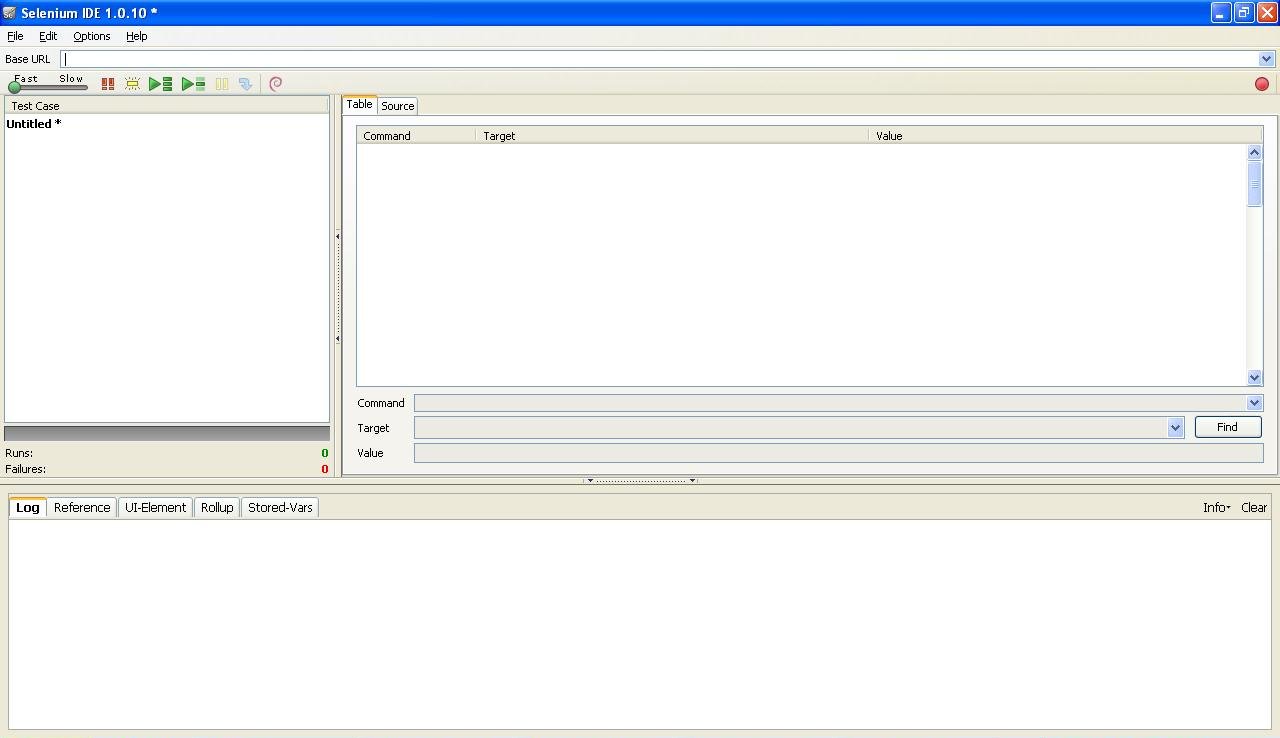Click the swirl rollup rules icon
Viewport: 1280px width, 738px height.
(x=276, y=84)
